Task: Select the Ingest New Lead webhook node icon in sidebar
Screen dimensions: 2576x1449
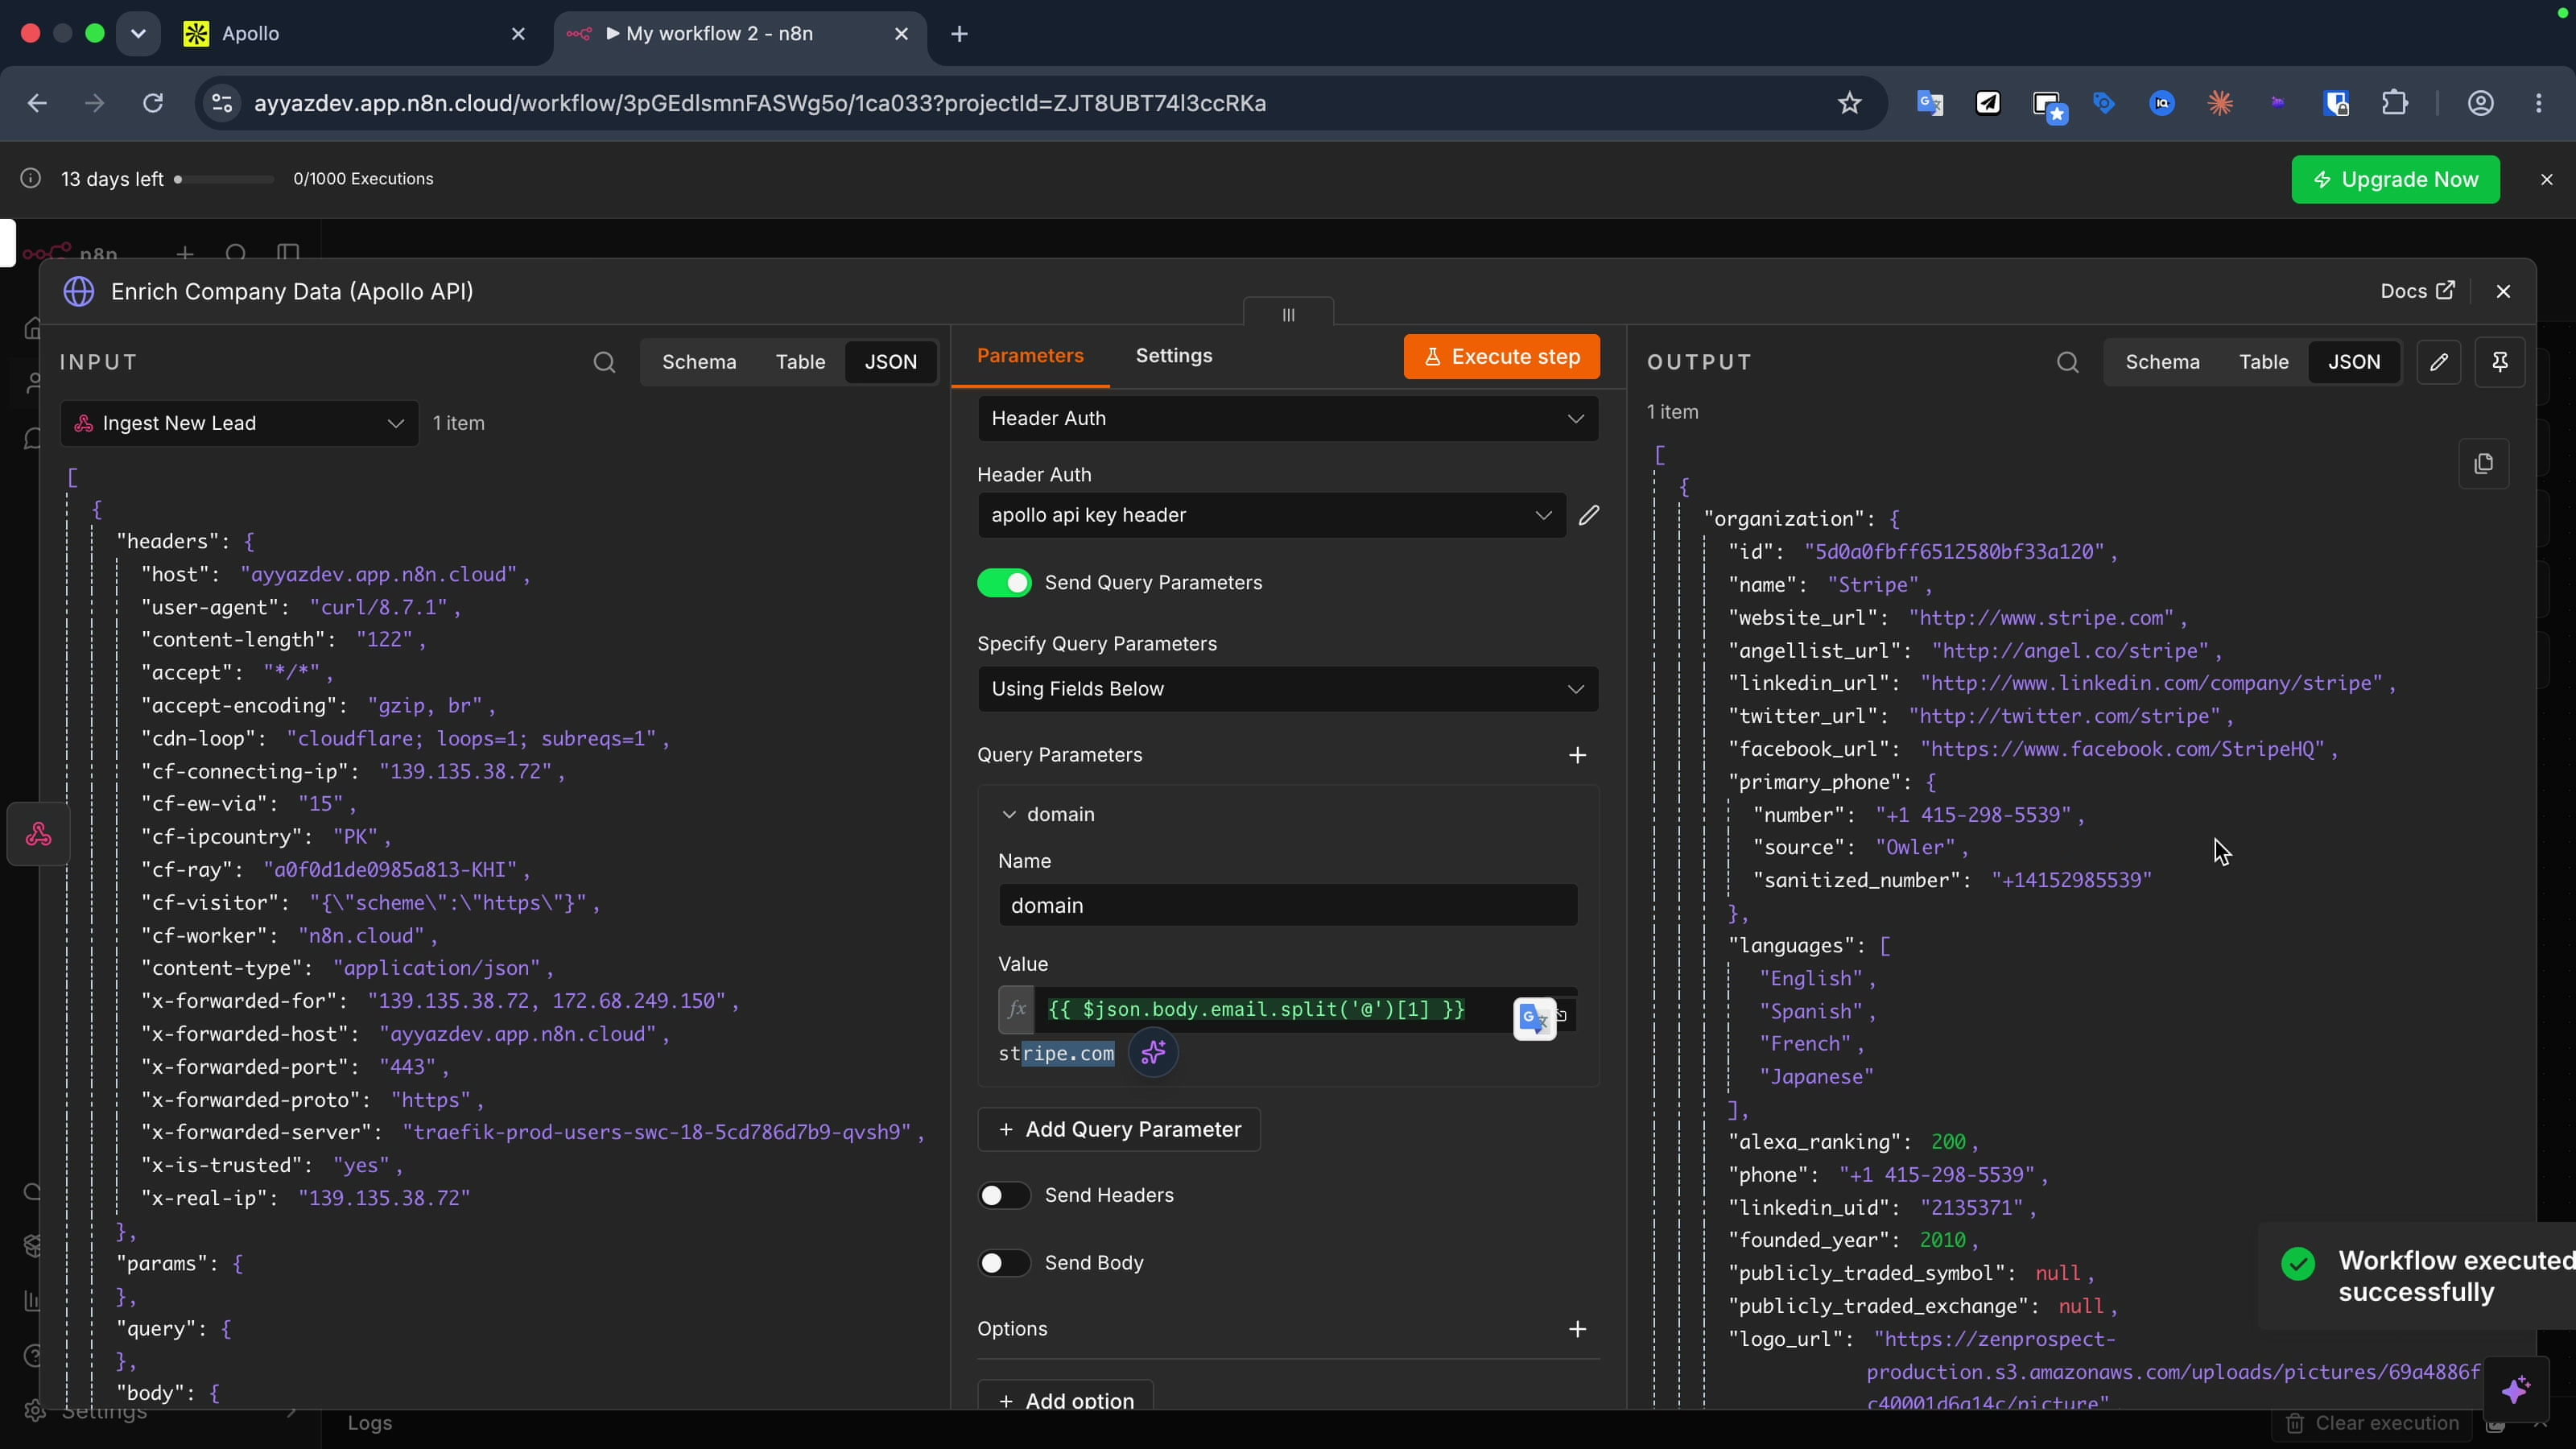Action: (x=39, y=834)
